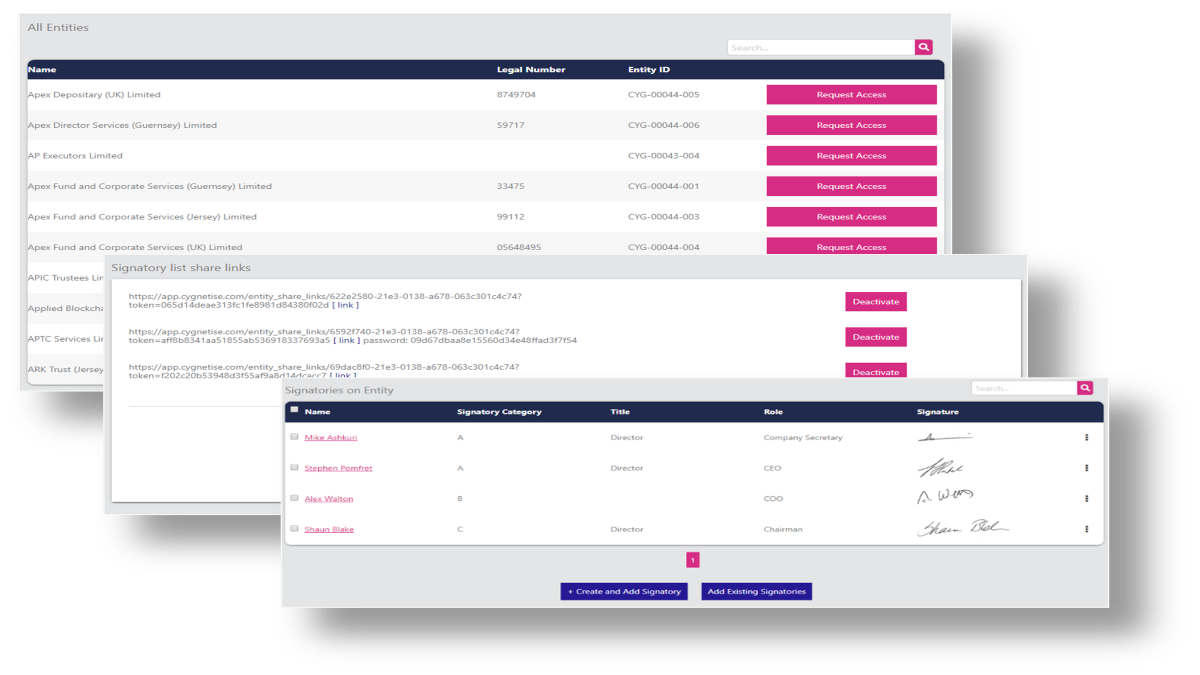The image size is (1200, 675).
Task: Open the three-dot menu for Alex Walton
Action: pos(1086,498)
